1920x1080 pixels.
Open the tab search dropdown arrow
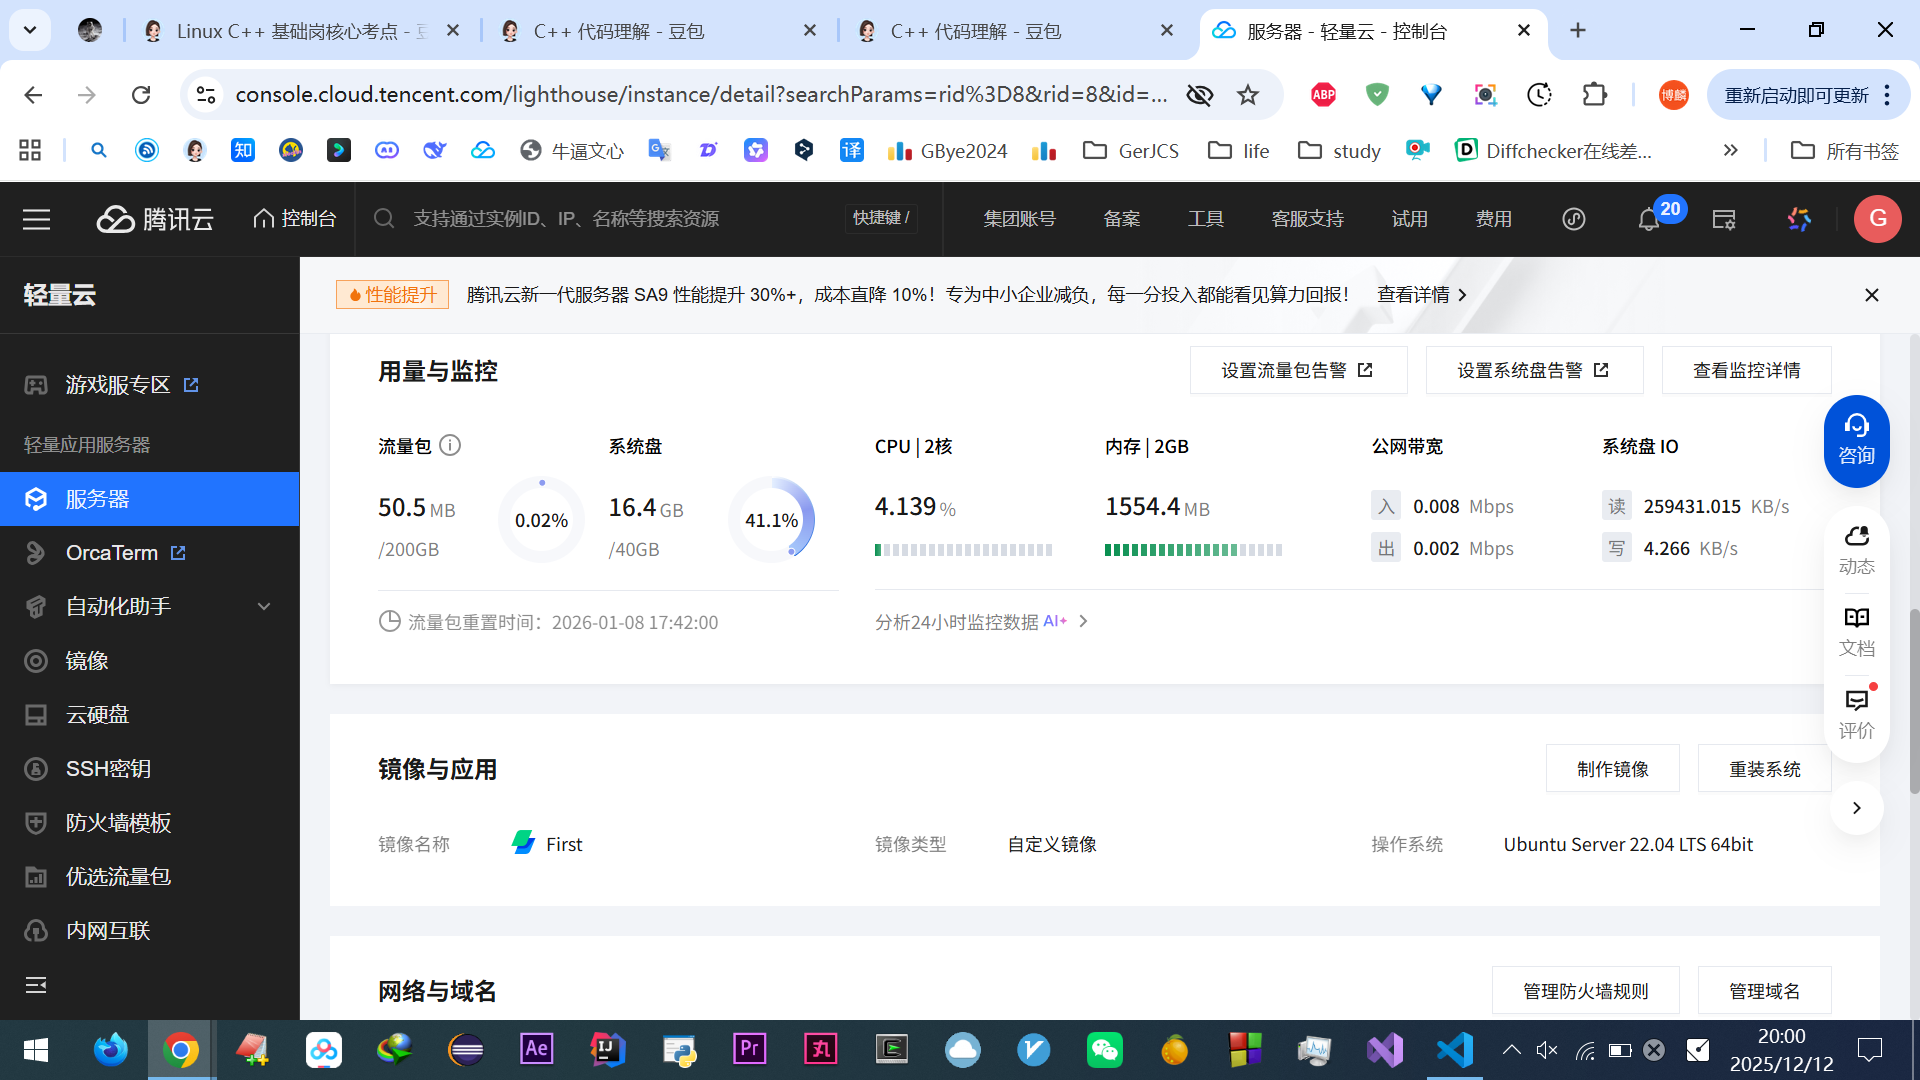pyautogui.click(x=30, y=30)
